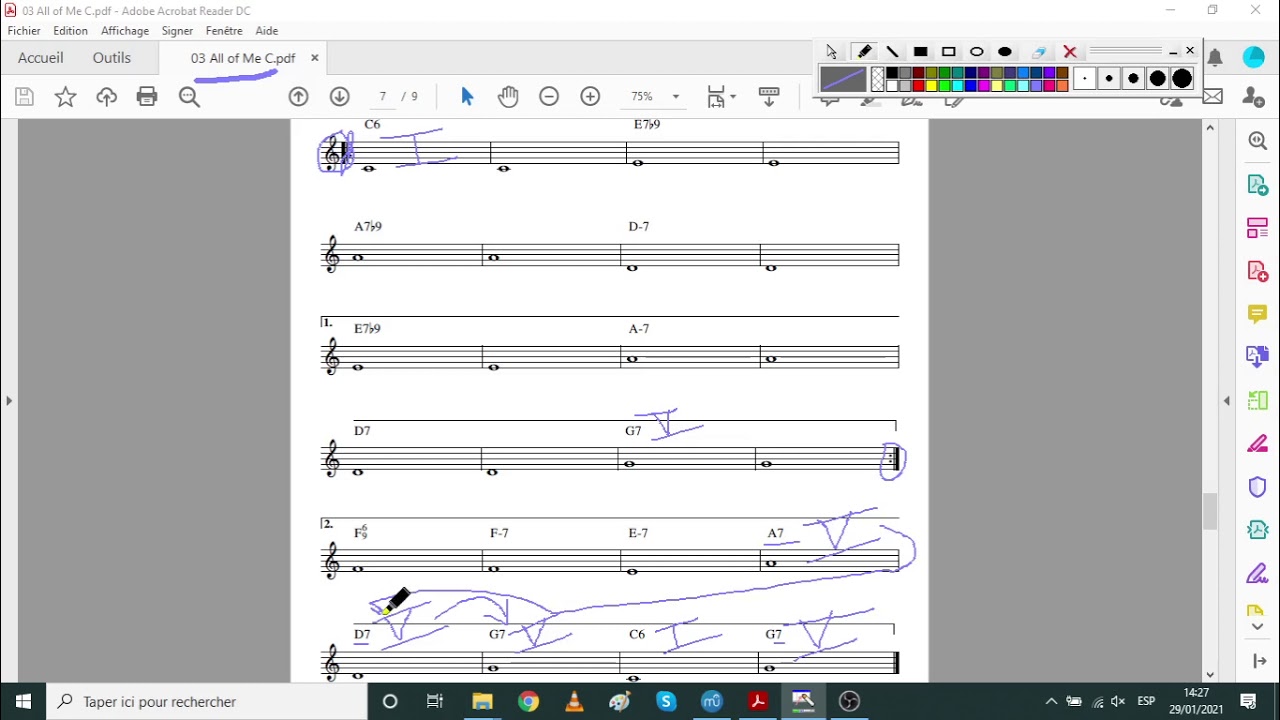1280x720 pixels.
Task: Open VLC media player from taskbar
Action: coord(574,701)
